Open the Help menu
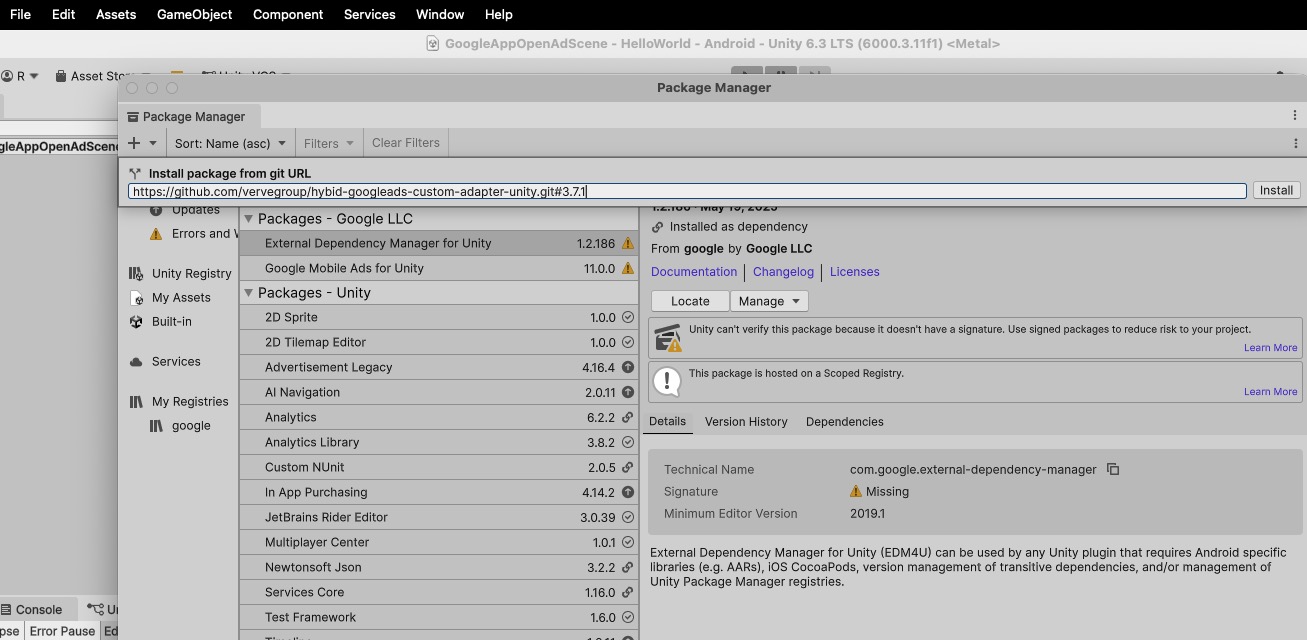Image resolution: width=1307 pixels, height=640 pixels. (498, 14)
